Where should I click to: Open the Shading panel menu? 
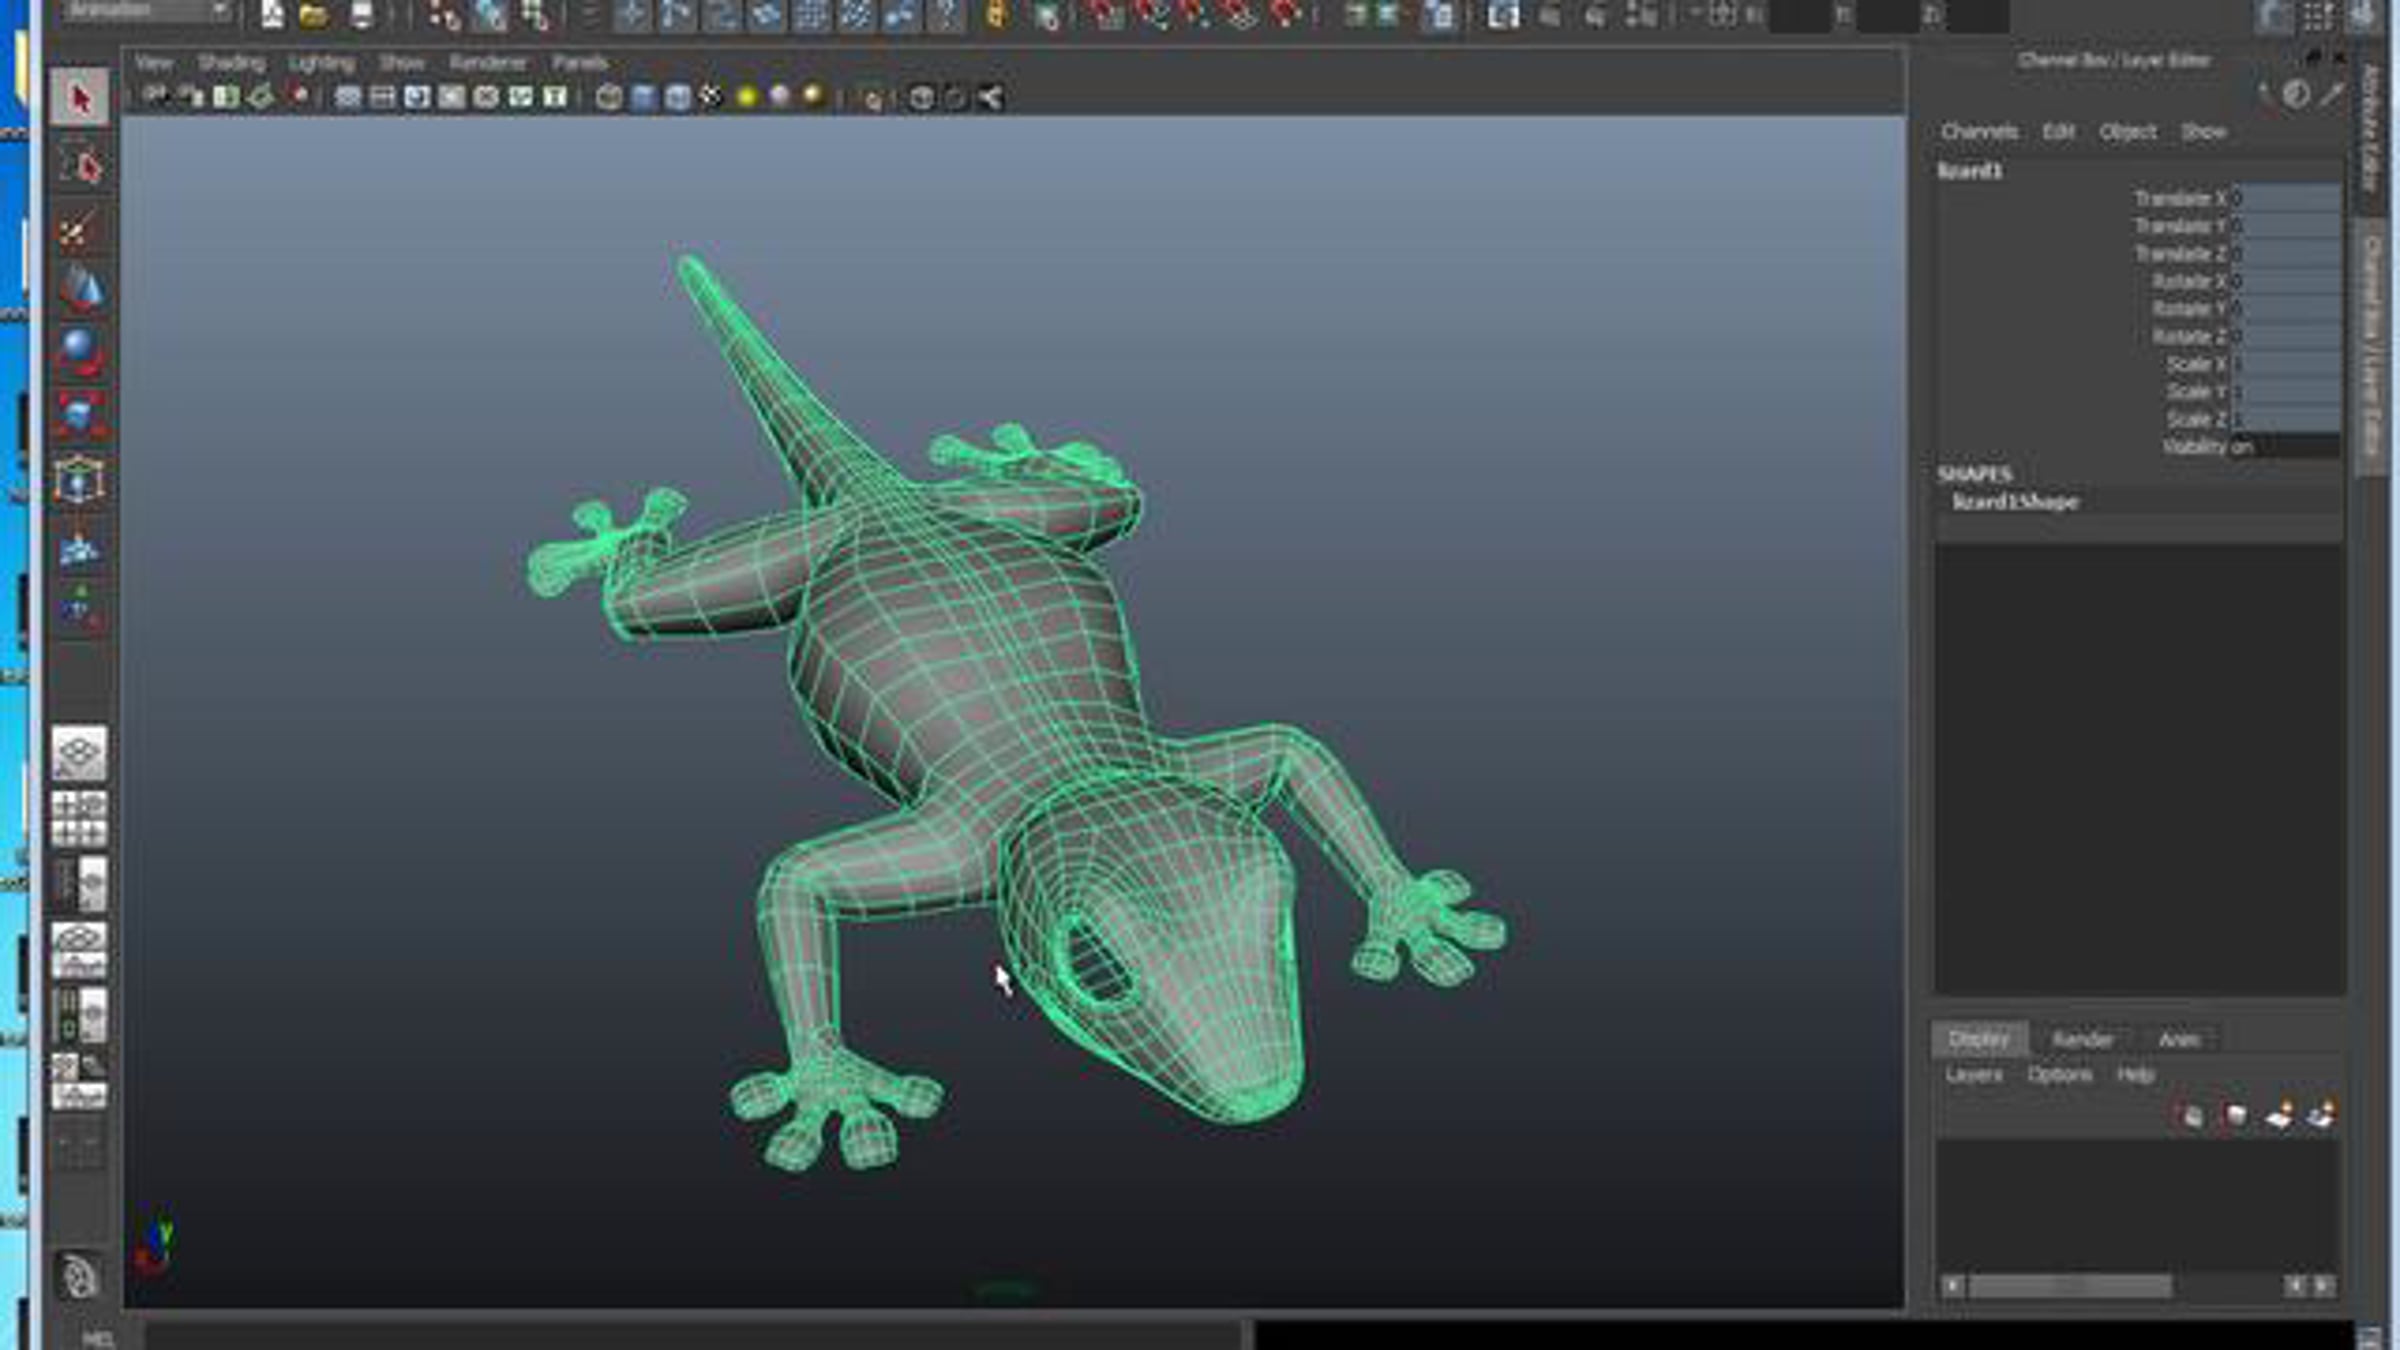click(x=231, y=62)
